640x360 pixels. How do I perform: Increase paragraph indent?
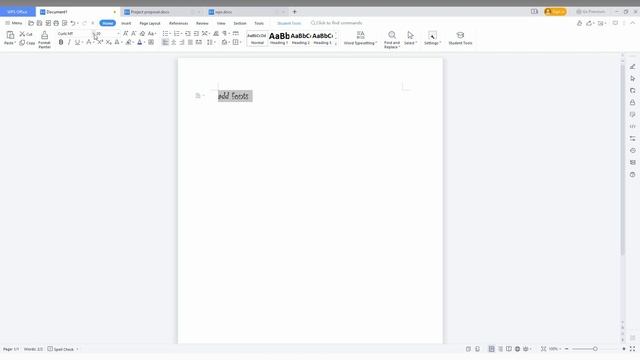(196, 33)
